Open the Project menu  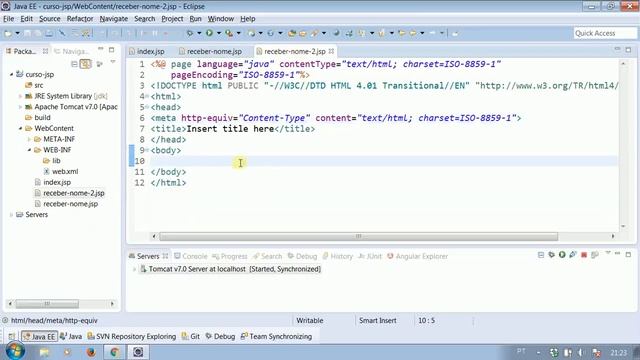[172, 19]
